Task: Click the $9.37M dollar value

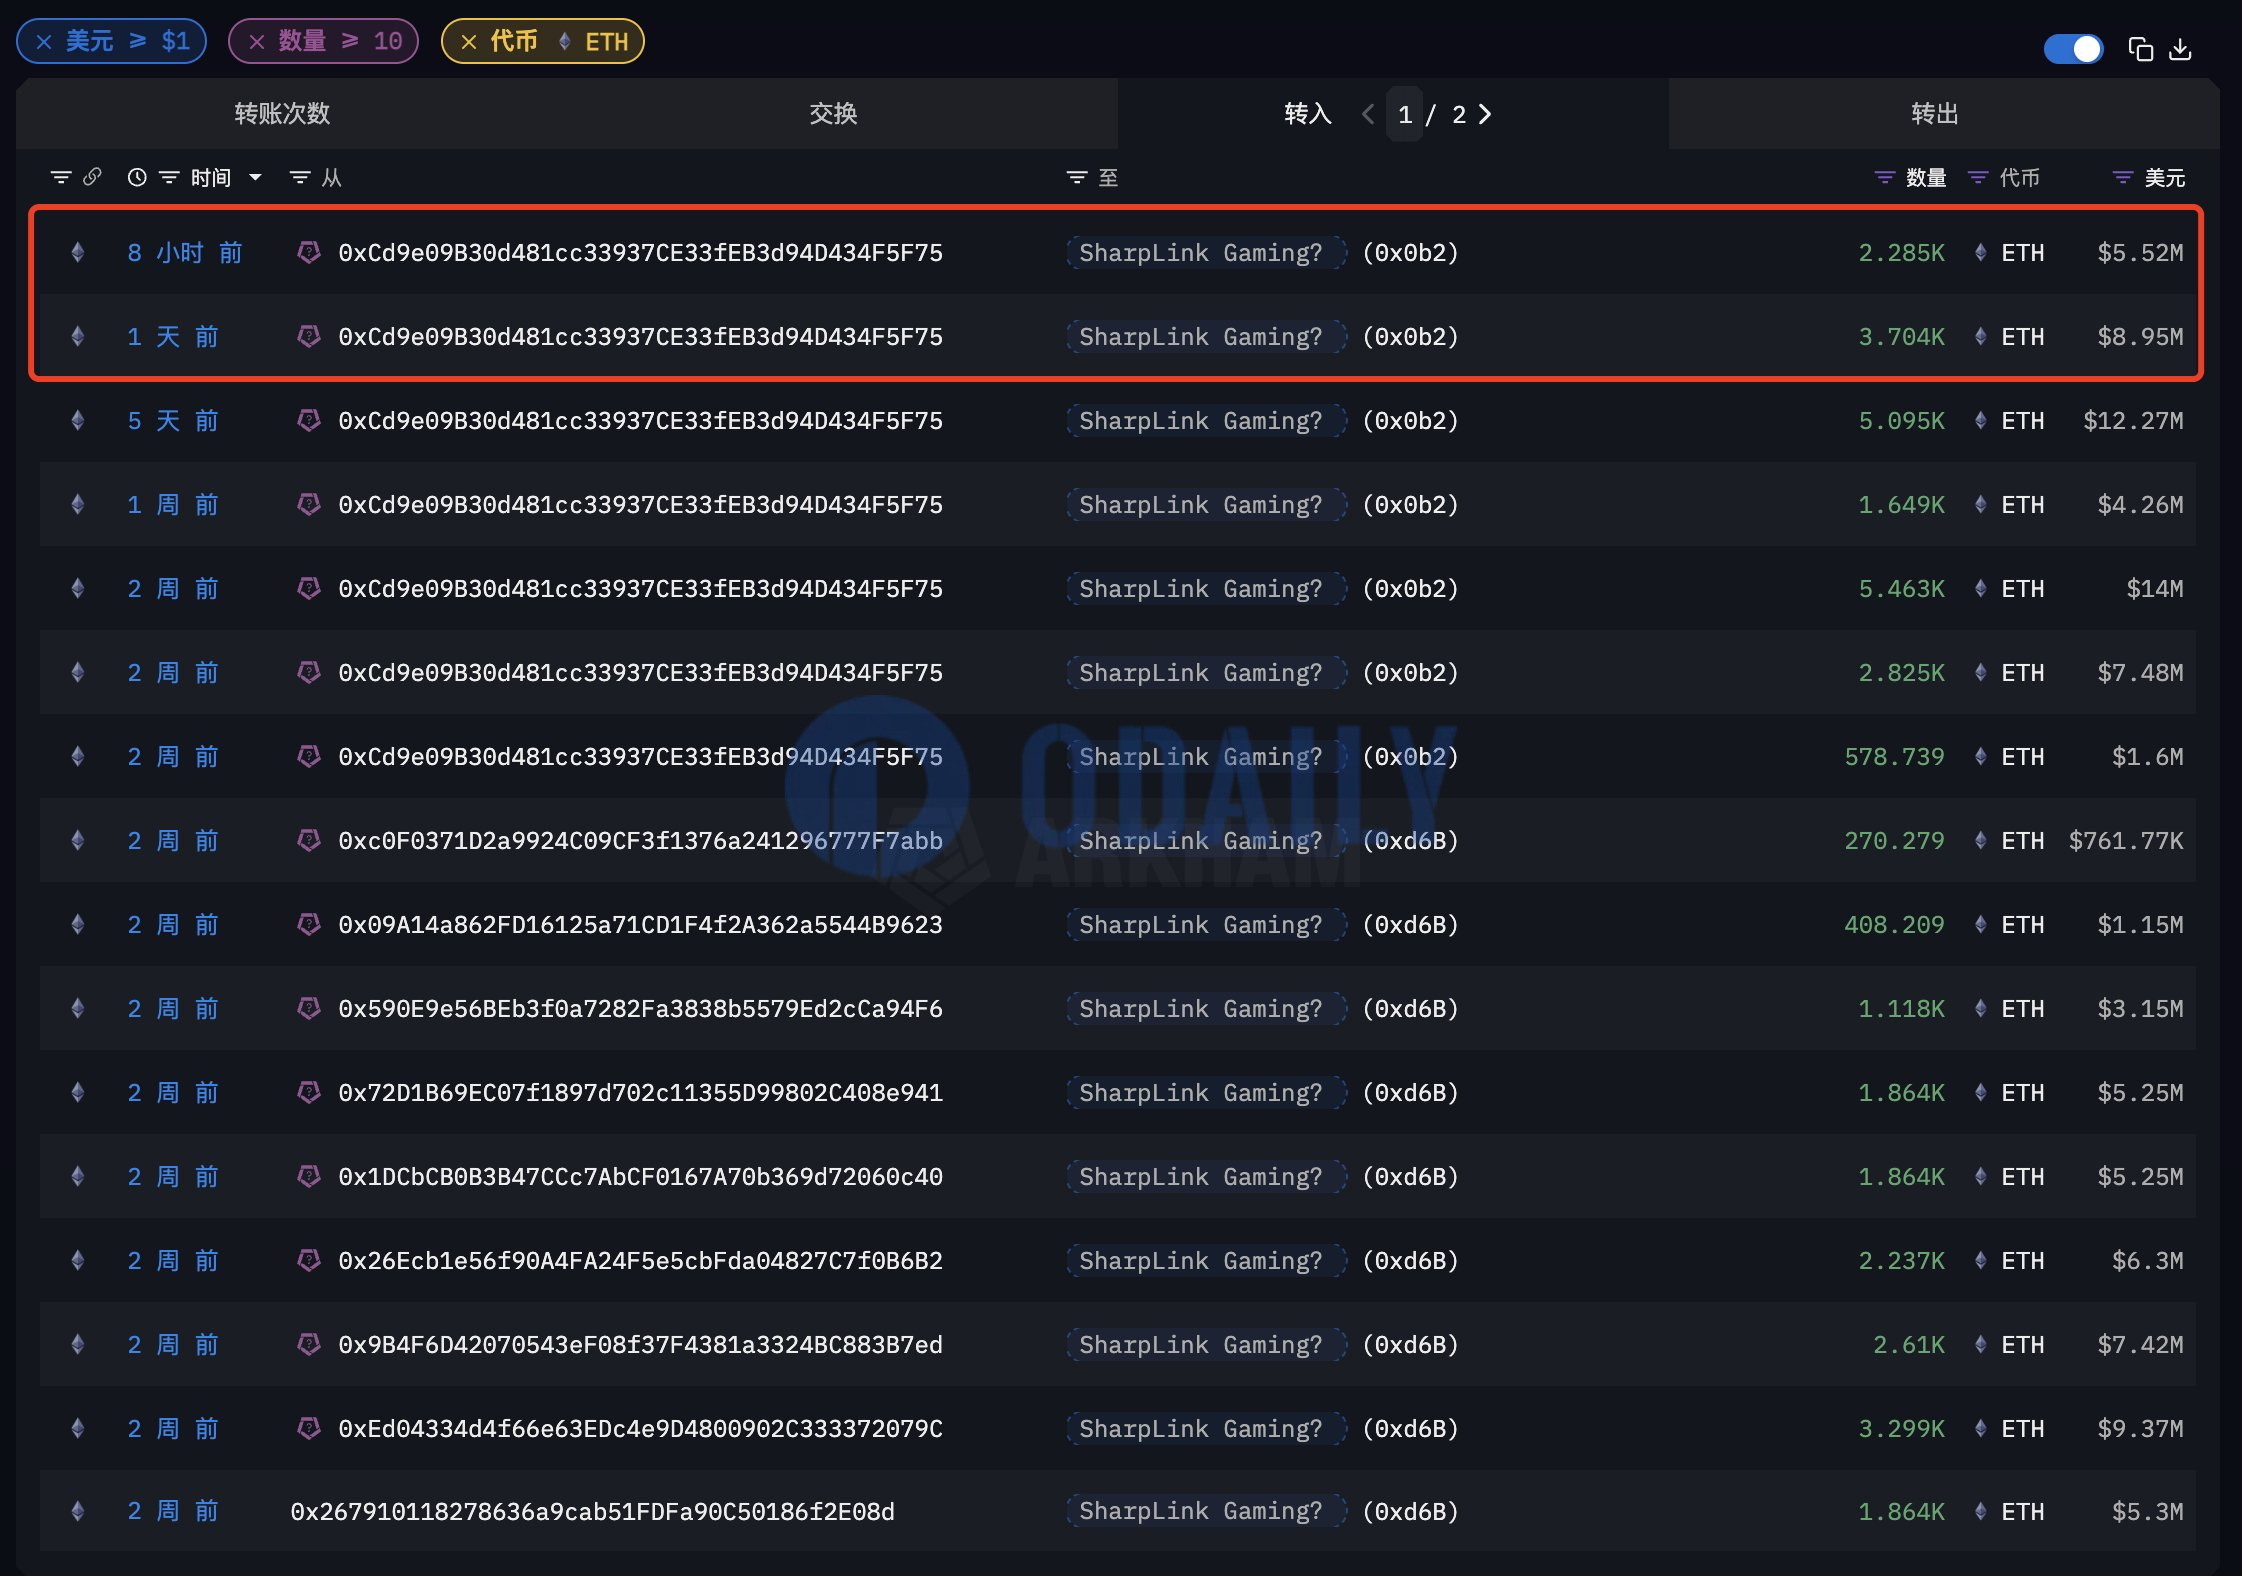Action: click(2140, 1429)
